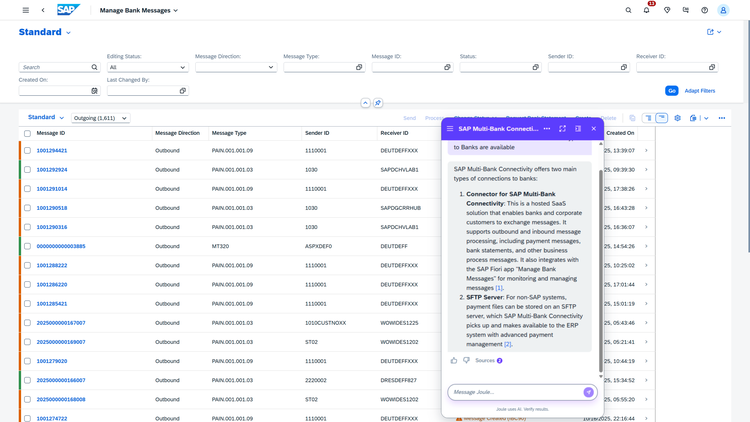The width and height of the screenshot is (750, 422).
Task: Click the Message Direction column header
Action: (x=177, y=133)
